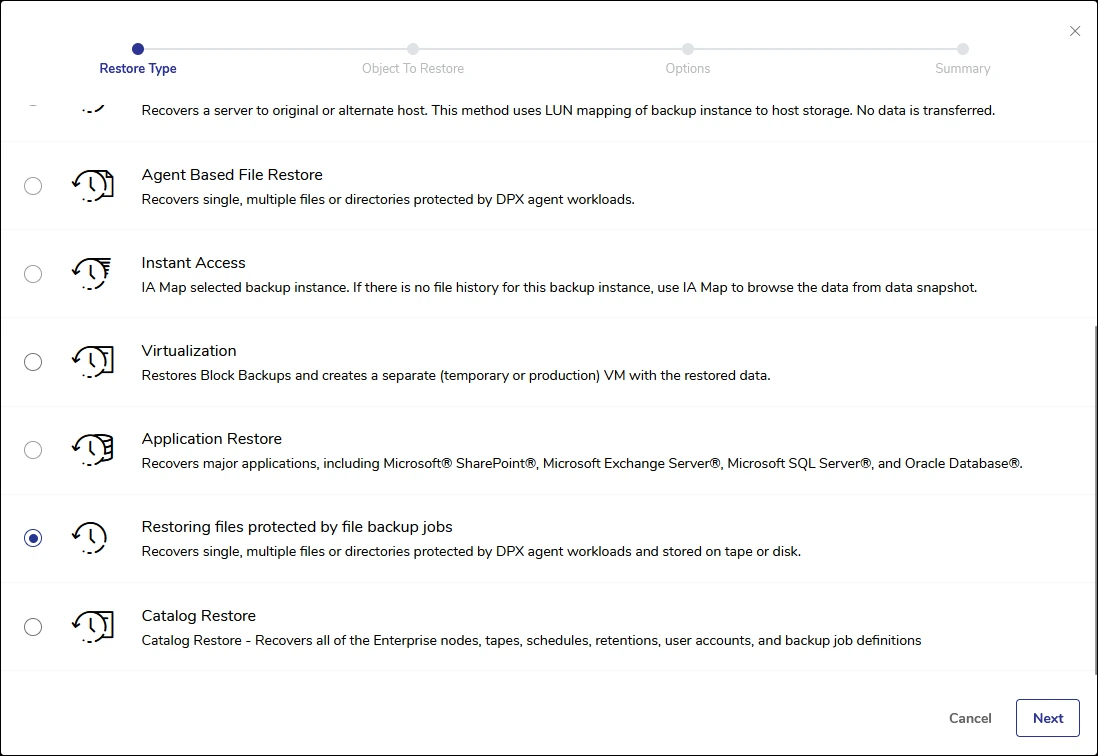Click the Instant Access restore icon
This screenshot has height=756, width=1098.
(92, 274)
